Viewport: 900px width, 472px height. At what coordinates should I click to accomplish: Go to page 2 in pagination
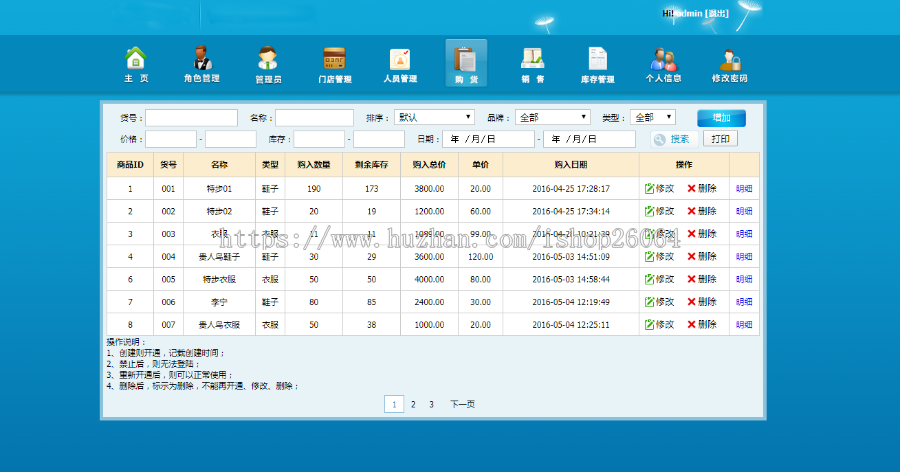pyautogui.click(x=413, y=404)
